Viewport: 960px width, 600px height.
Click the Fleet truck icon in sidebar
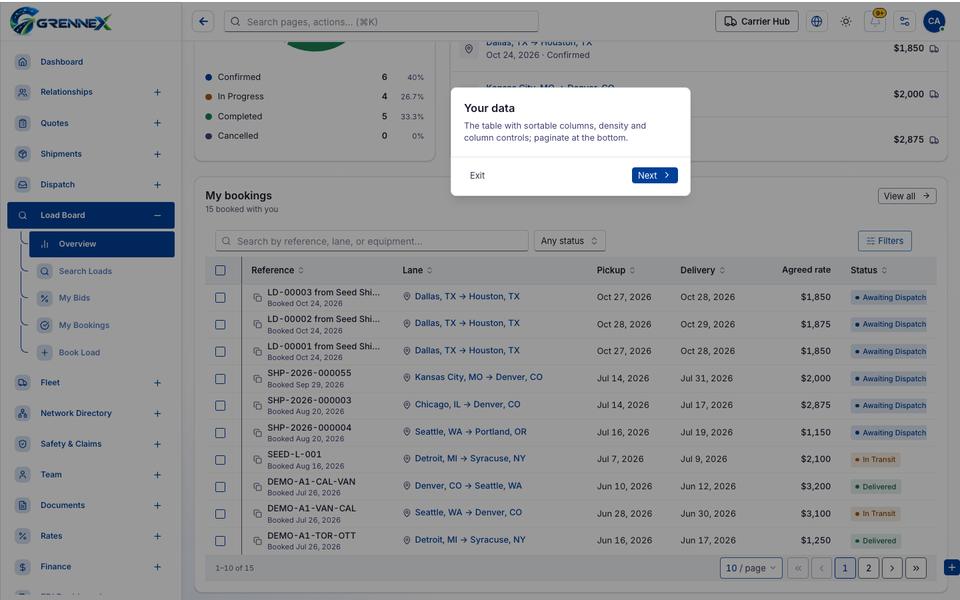23,383
